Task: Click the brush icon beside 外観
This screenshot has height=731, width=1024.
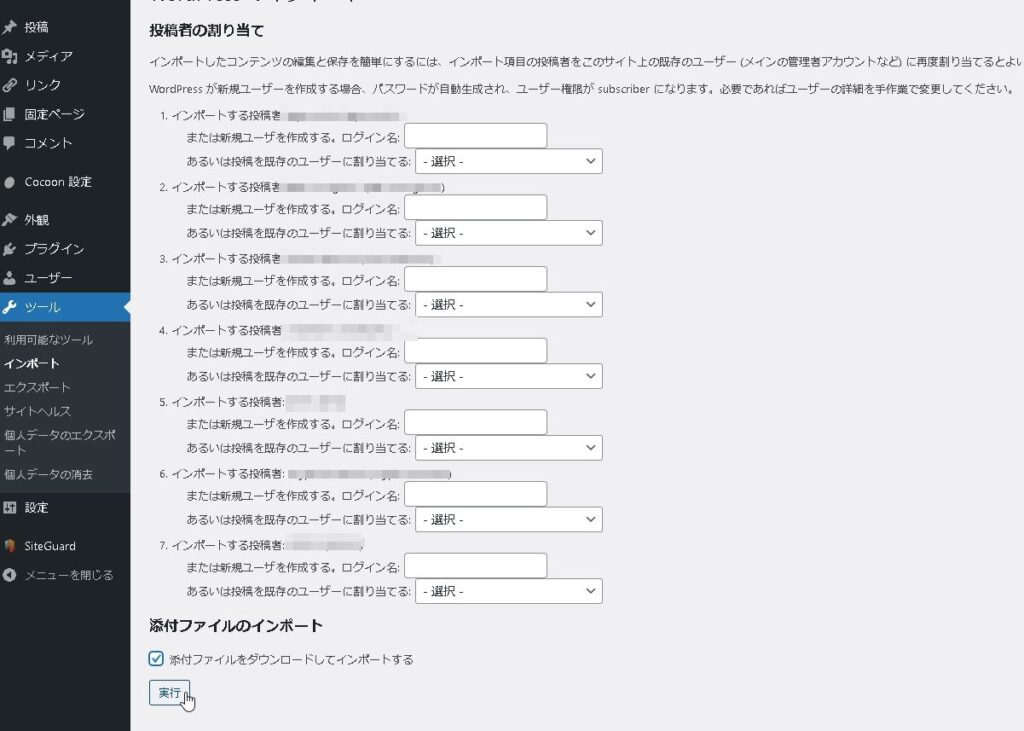Action: [x=10, y=220]
